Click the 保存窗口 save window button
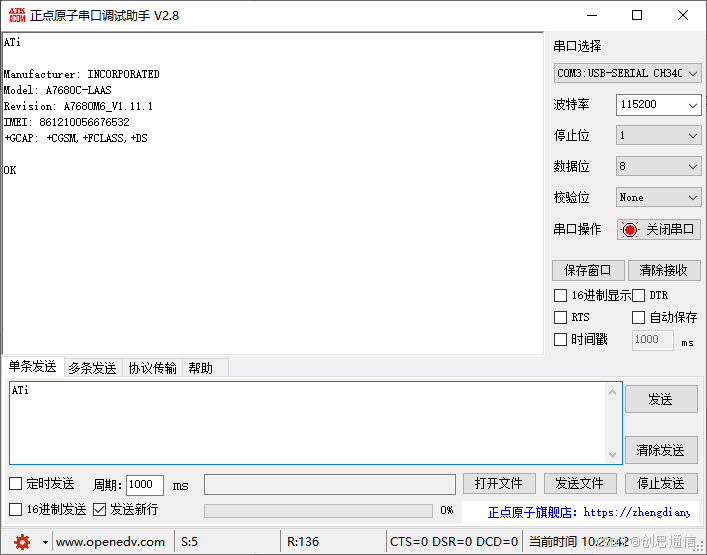The width and height of the screenshot is (707, 555). (588, 270)
